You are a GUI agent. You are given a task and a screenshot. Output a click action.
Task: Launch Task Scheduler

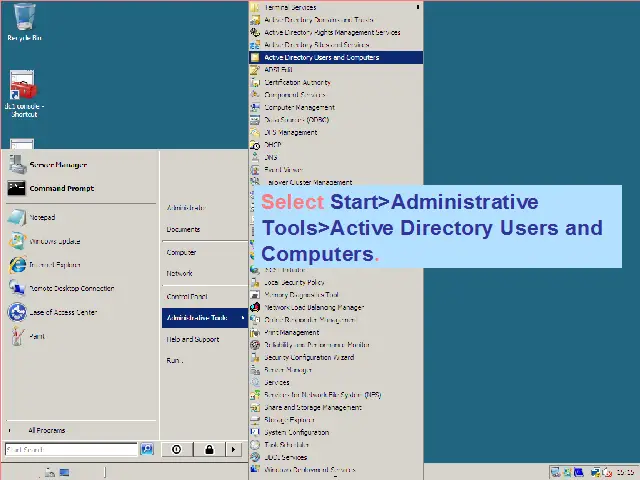(336, 445)
